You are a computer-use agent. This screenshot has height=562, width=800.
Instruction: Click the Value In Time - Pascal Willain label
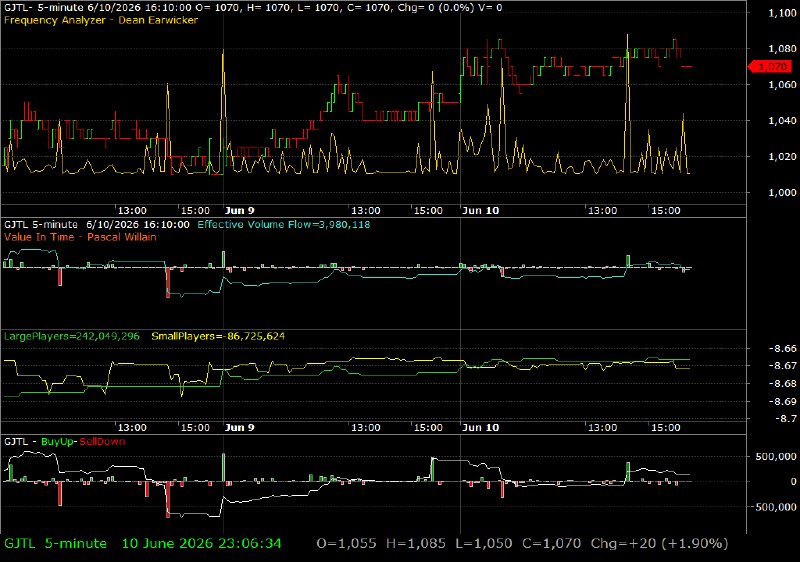pyautogui.click(x=80, y=237)
